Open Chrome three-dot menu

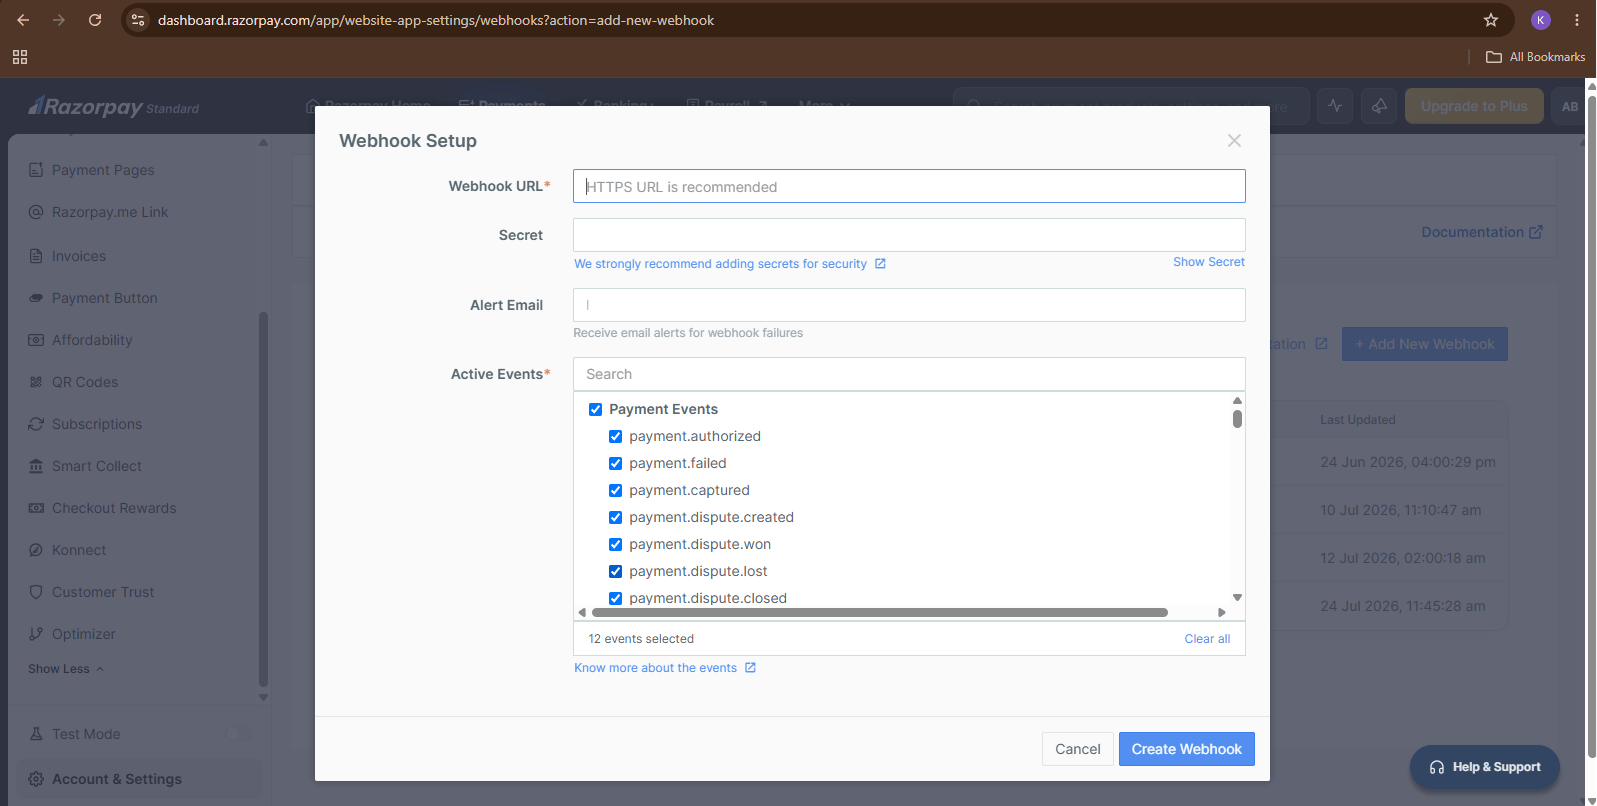(1577, 20)
